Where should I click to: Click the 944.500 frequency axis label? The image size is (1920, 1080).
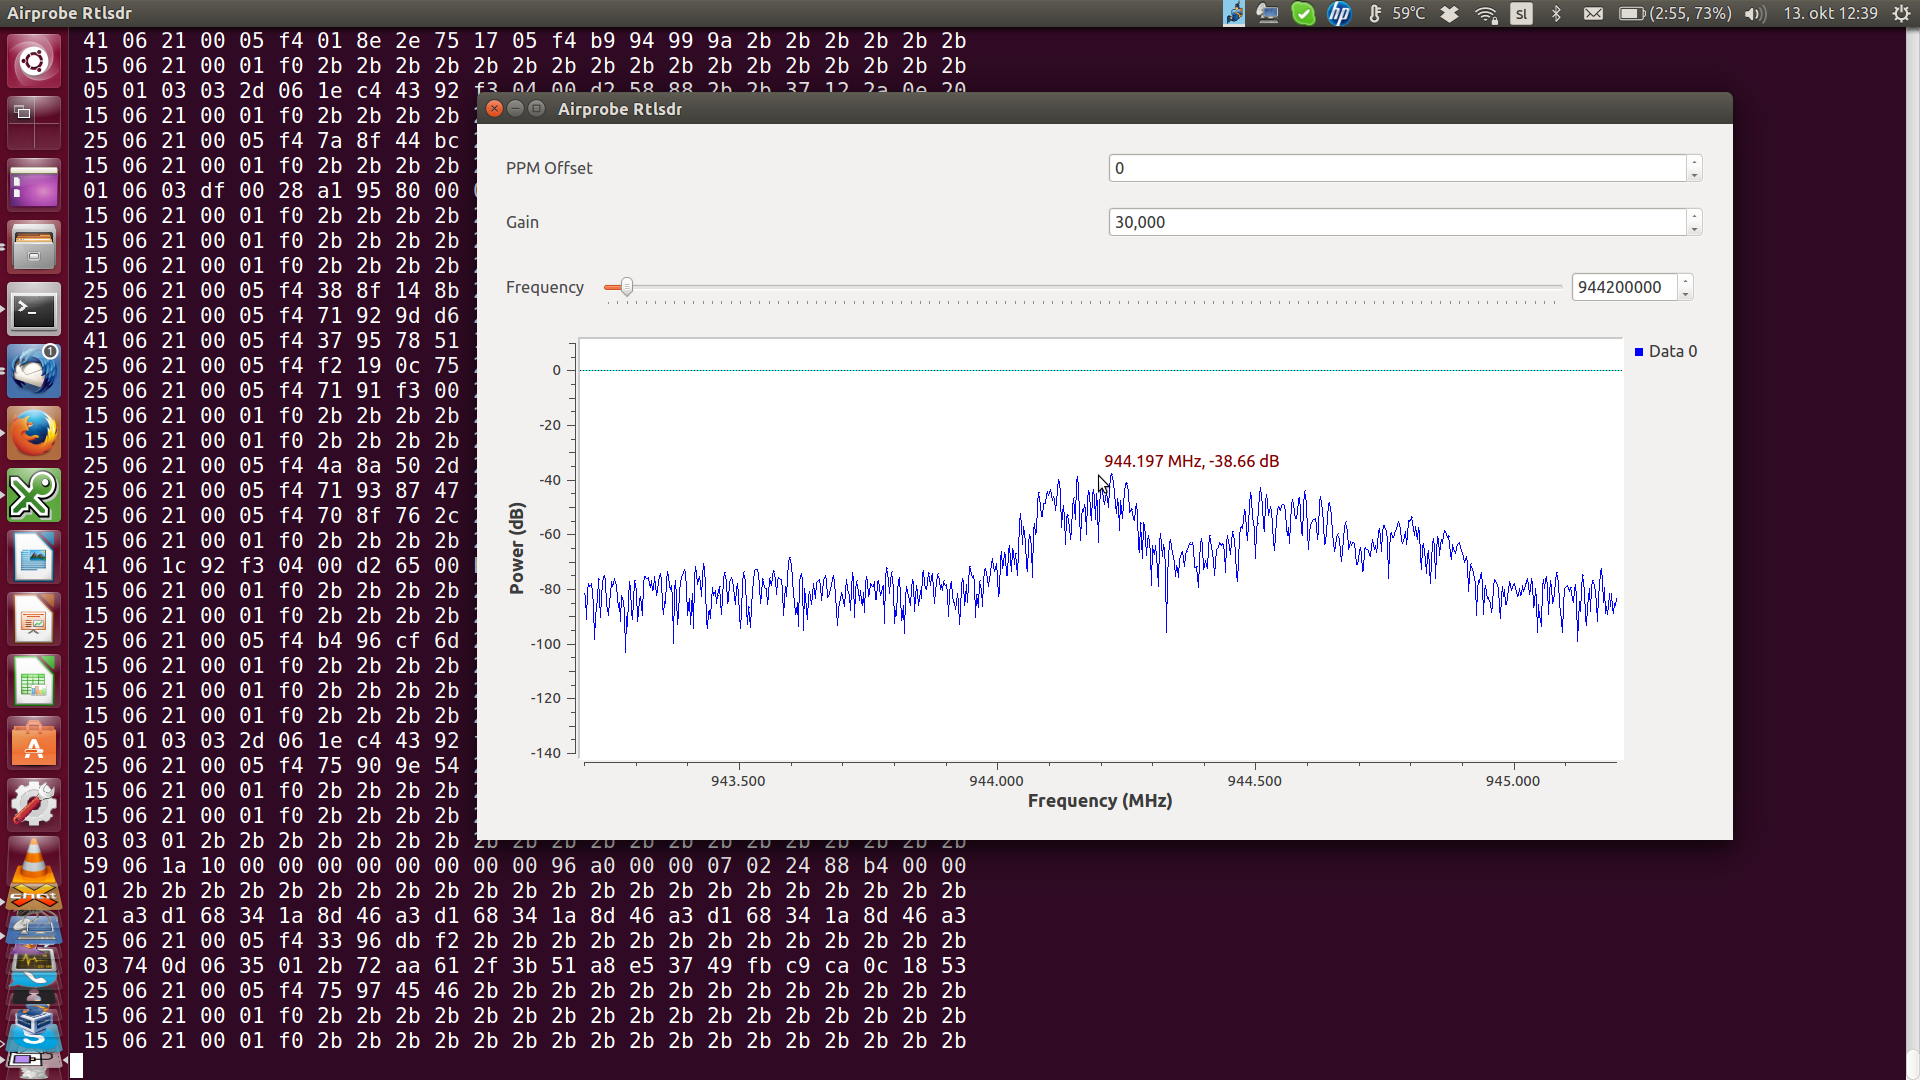point(1254,781)
